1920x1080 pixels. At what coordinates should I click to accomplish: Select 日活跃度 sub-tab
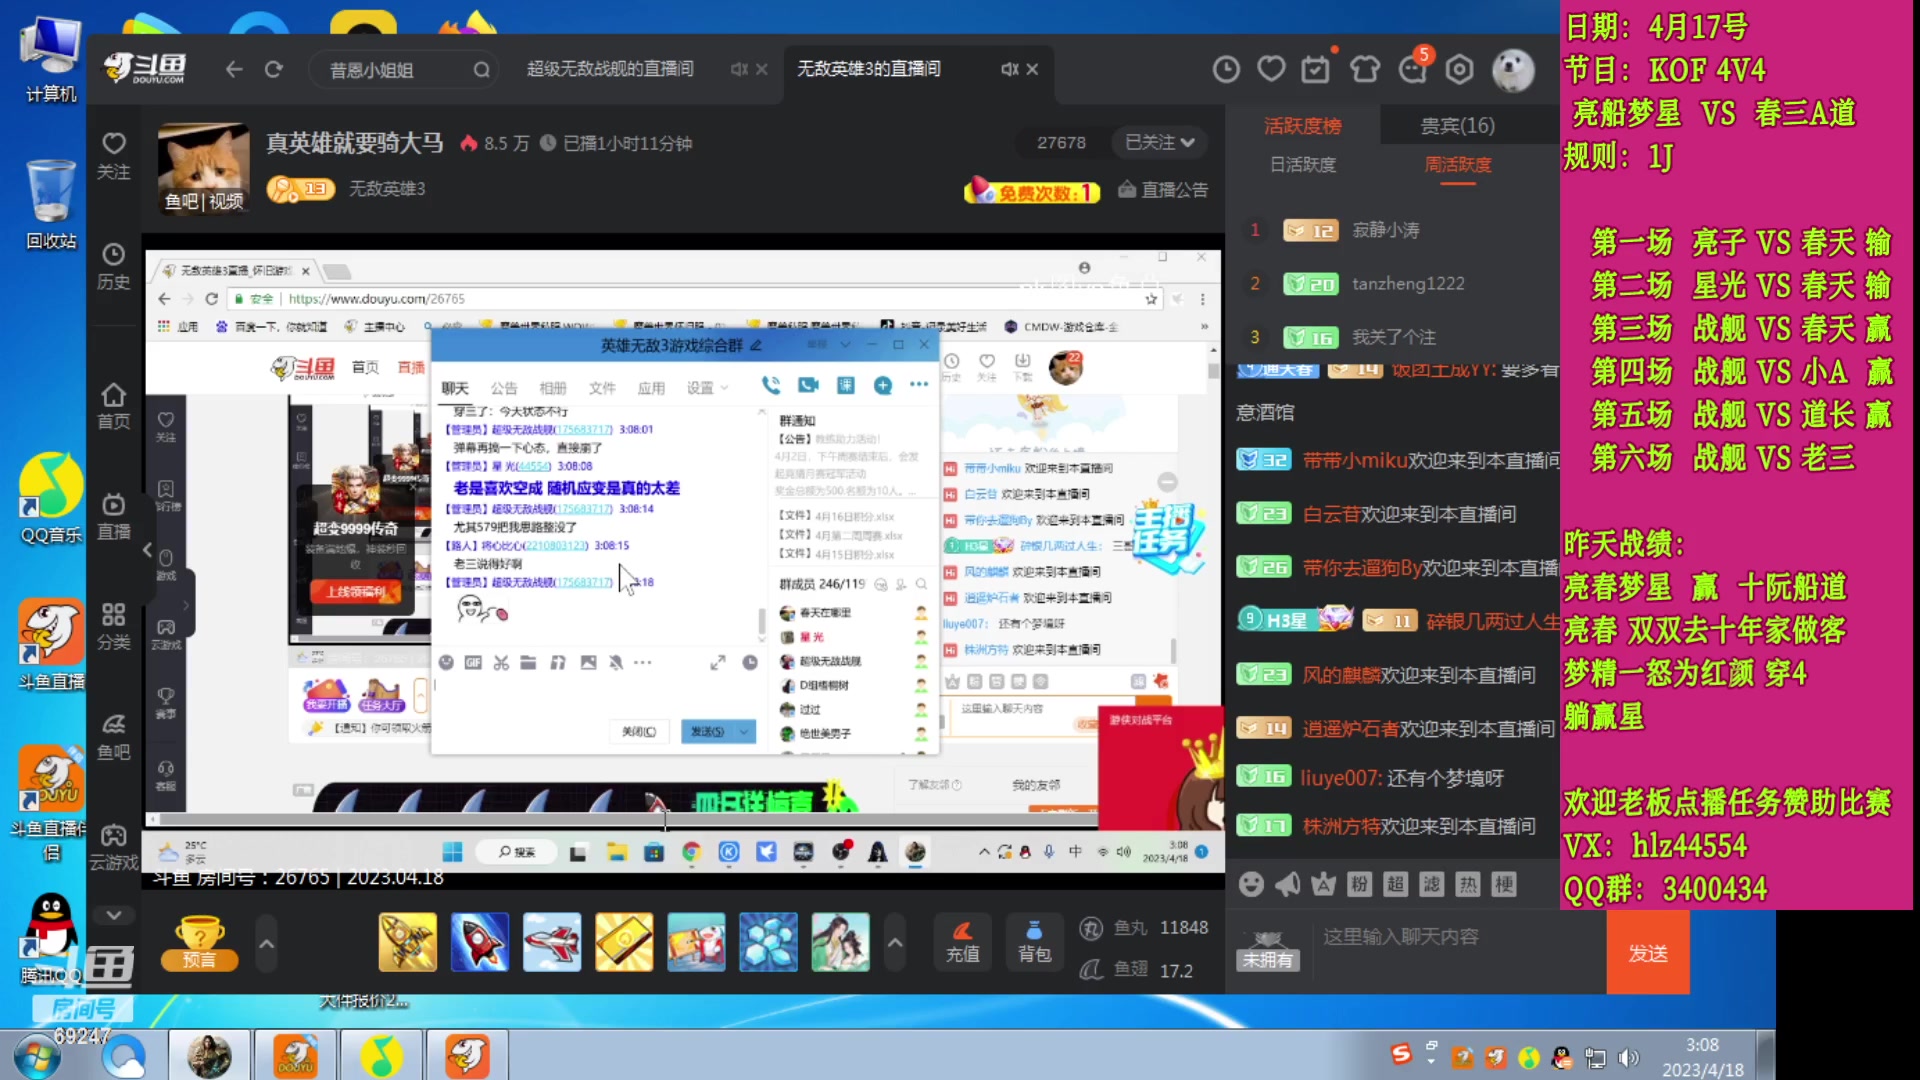pos(1302,165)
